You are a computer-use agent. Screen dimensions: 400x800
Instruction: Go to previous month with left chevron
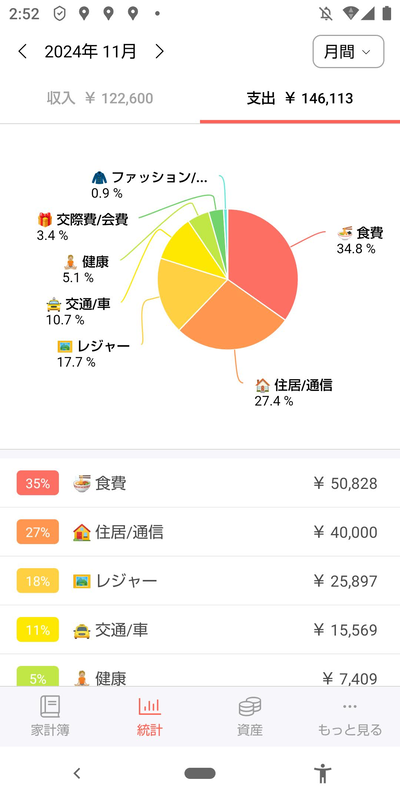[x=22, y=52]
